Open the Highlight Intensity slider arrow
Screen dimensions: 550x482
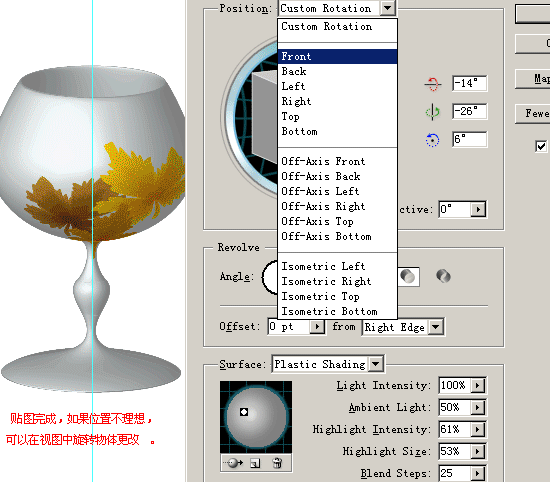[477, 429]
